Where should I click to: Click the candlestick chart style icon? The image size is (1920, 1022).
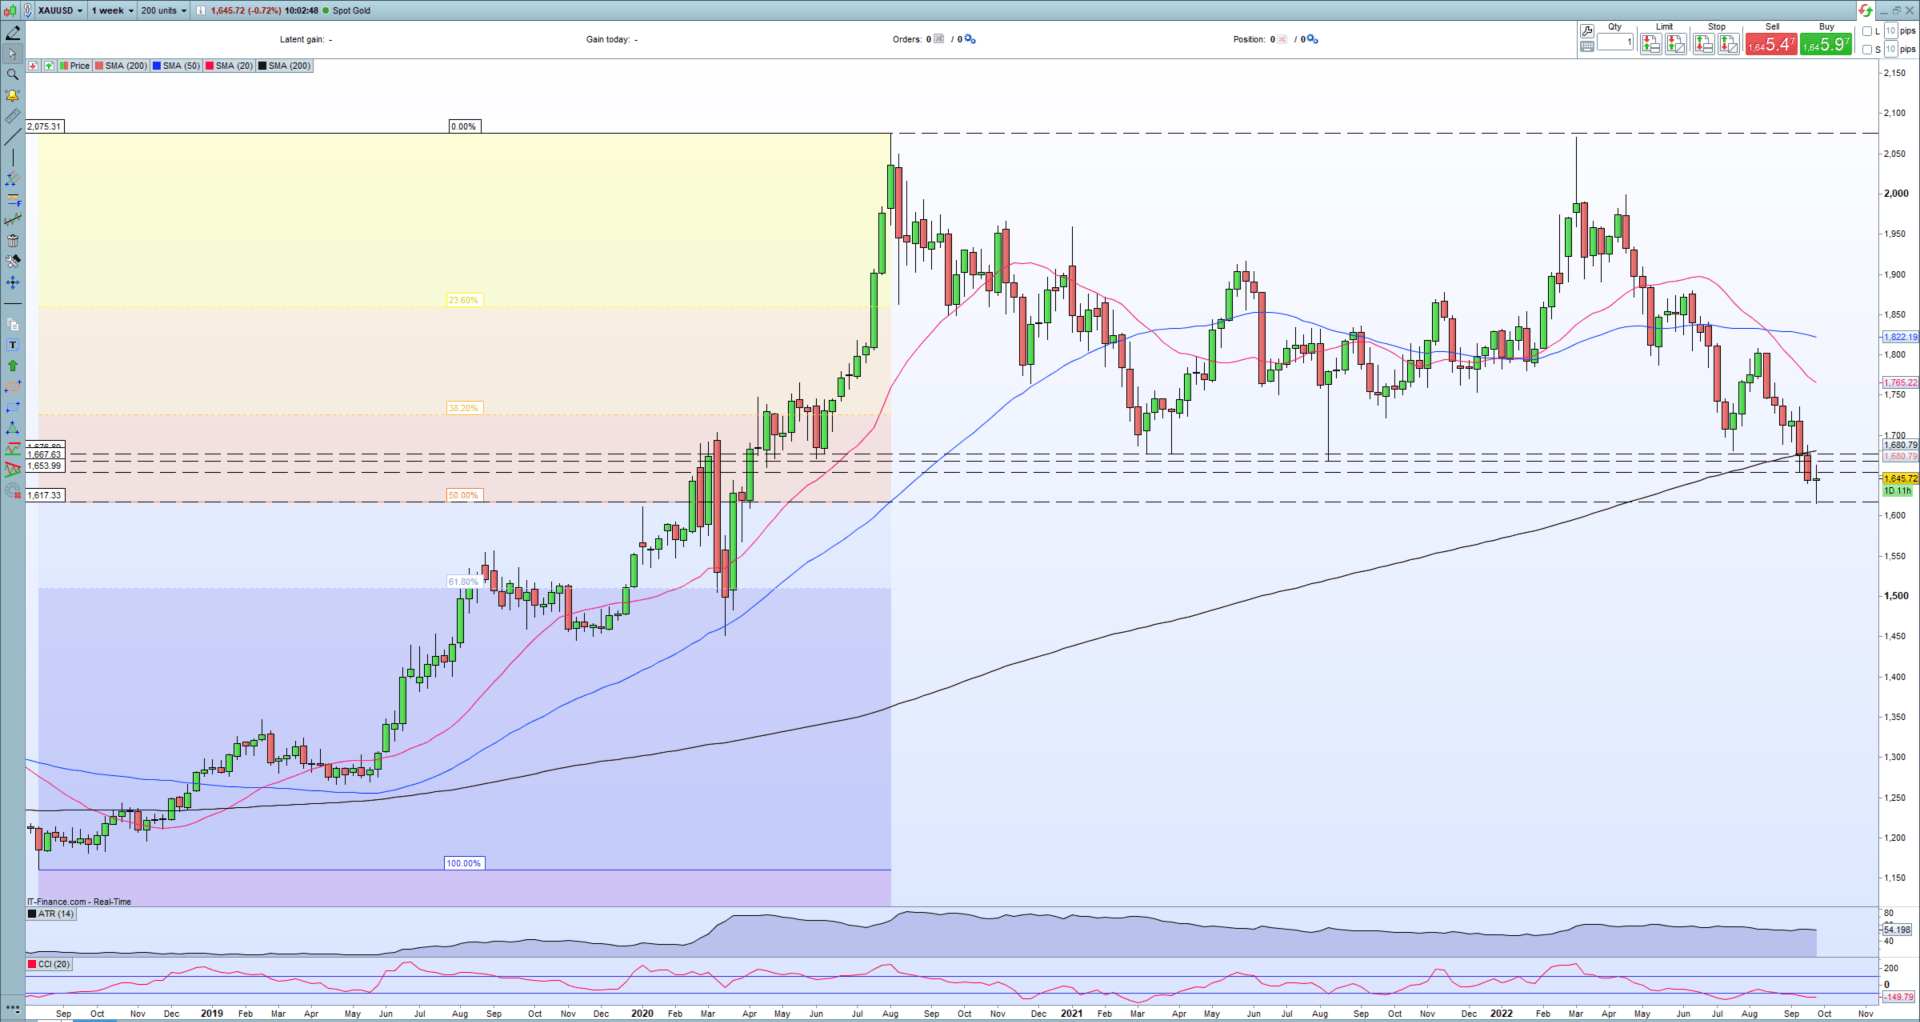8,11
